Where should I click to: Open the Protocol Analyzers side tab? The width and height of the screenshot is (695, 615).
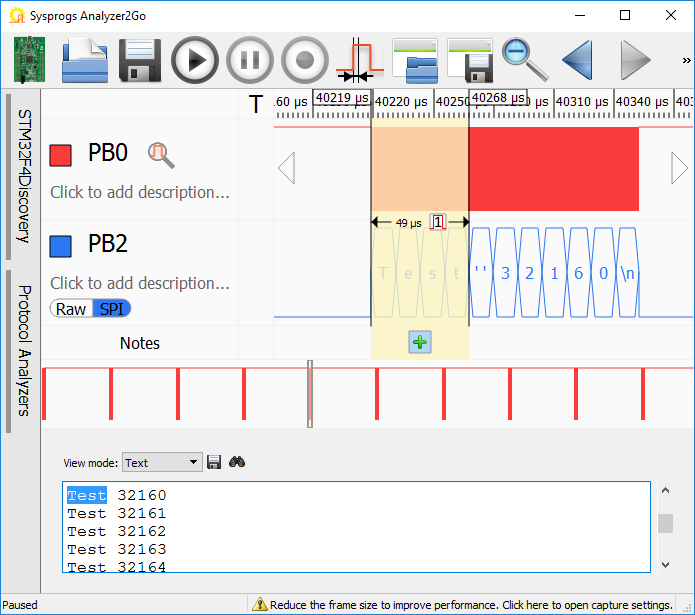click(x=23, y=350)
